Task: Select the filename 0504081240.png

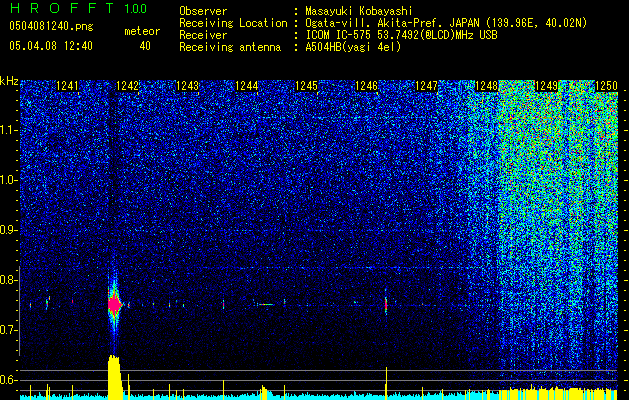Action: coord(51,26)
